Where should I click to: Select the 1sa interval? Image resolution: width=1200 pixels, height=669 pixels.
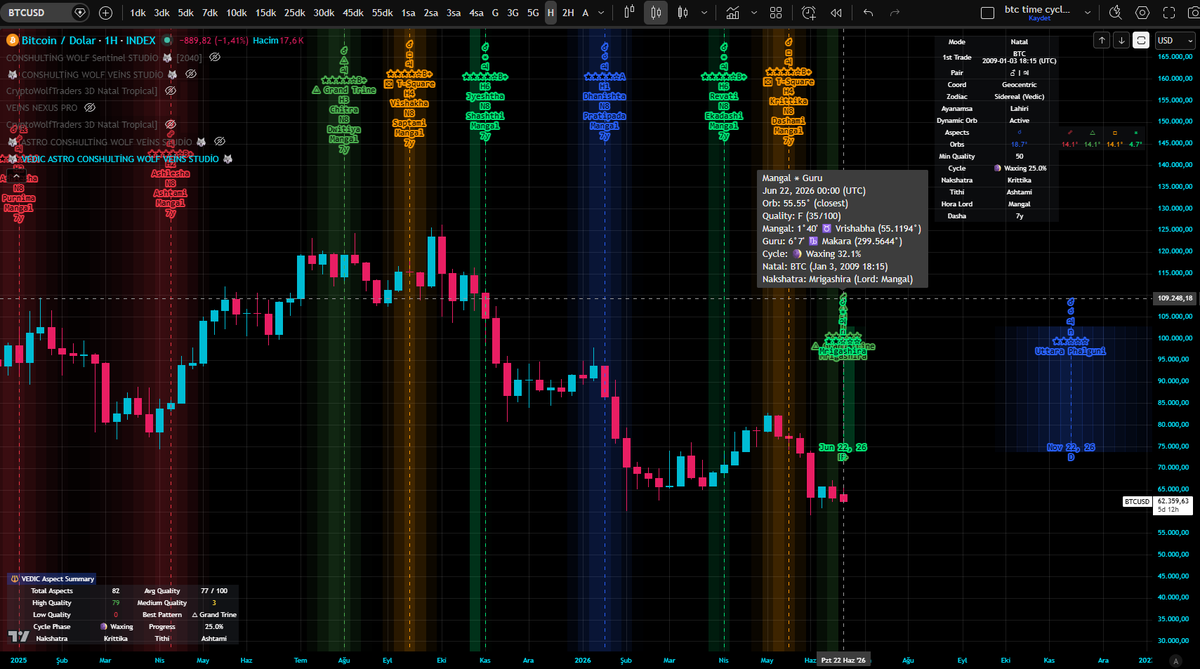(408, 13)
